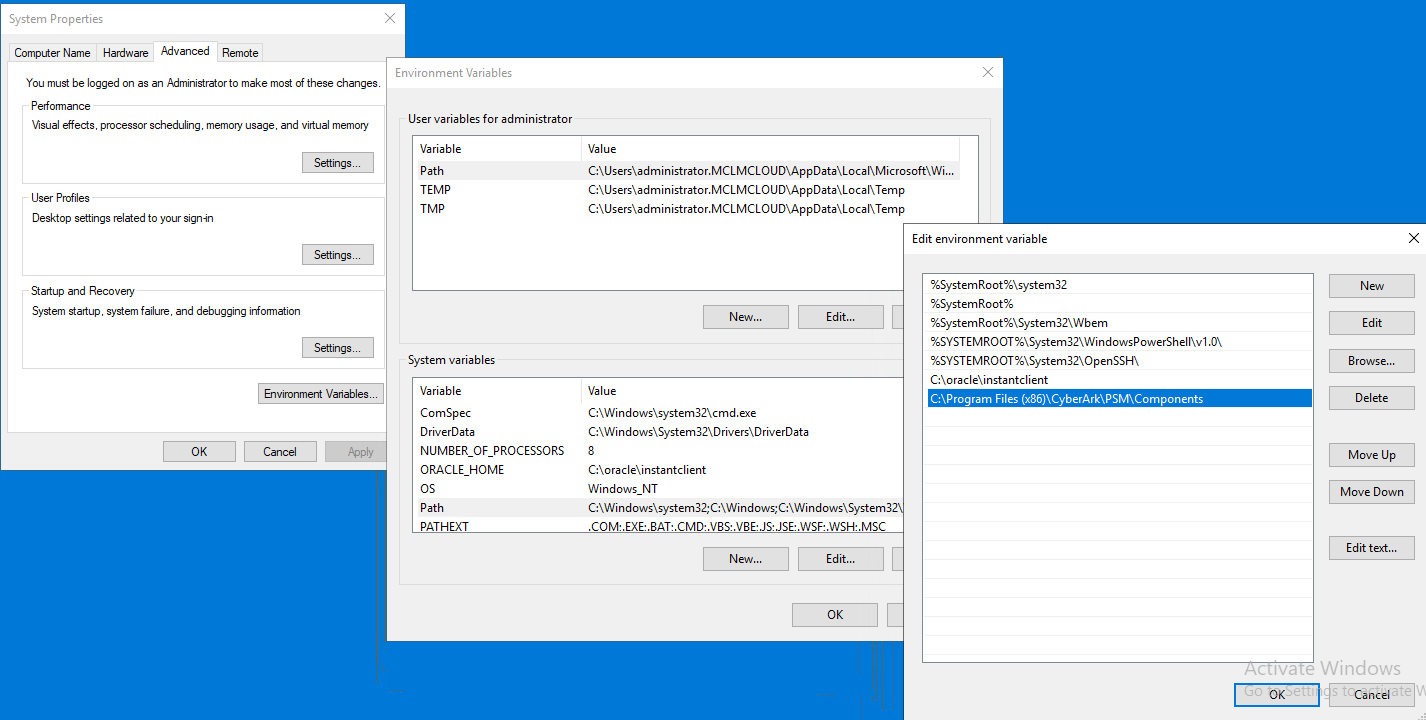Click the Environment Variables... button
The height and width of the screenshot is (720, 1426).
point(320,394)
